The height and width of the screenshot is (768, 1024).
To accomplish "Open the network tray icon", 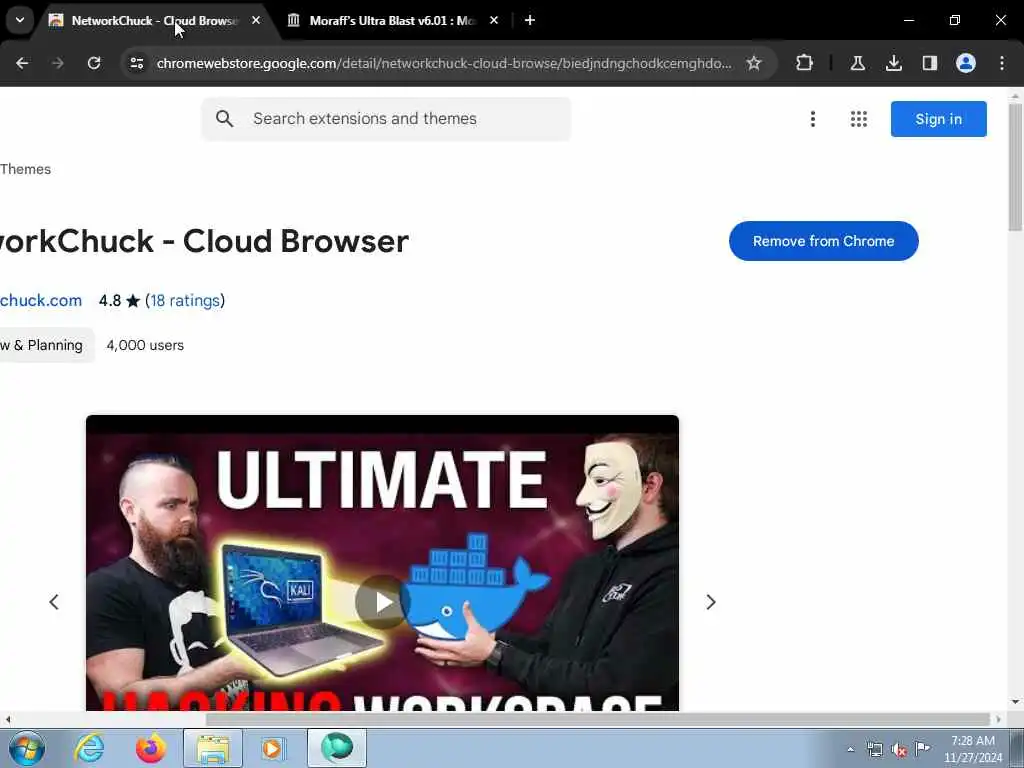I will pos(874,750).
